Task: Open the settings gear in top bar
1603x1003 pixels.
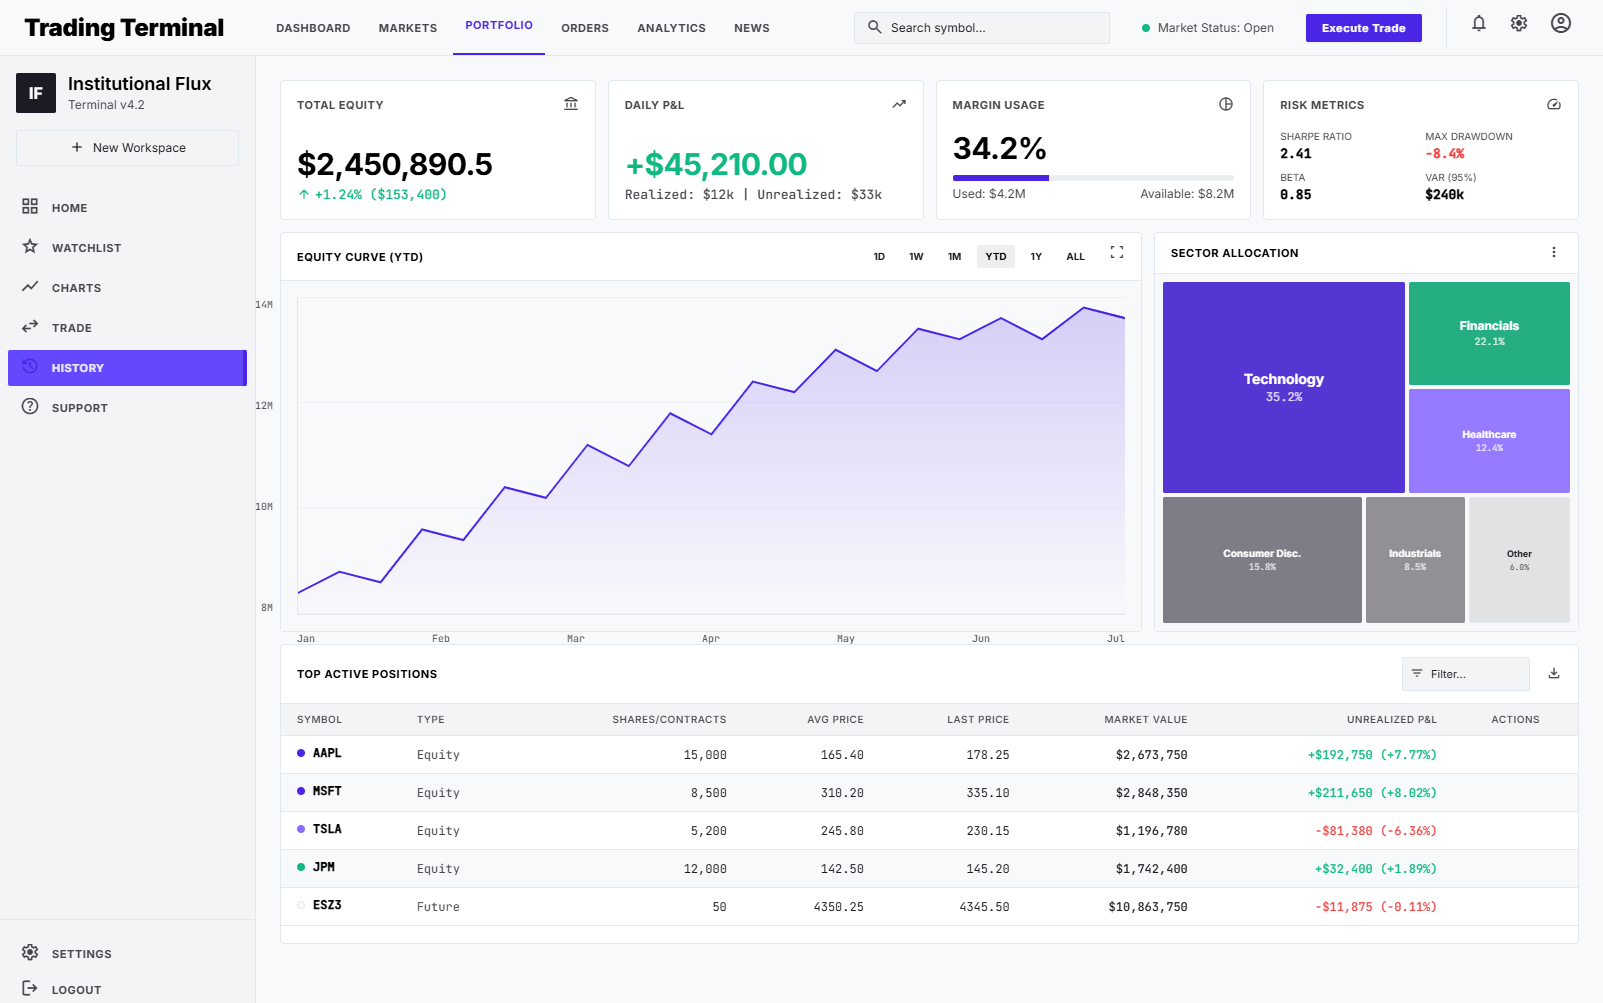Action: tap(1519, 23)
